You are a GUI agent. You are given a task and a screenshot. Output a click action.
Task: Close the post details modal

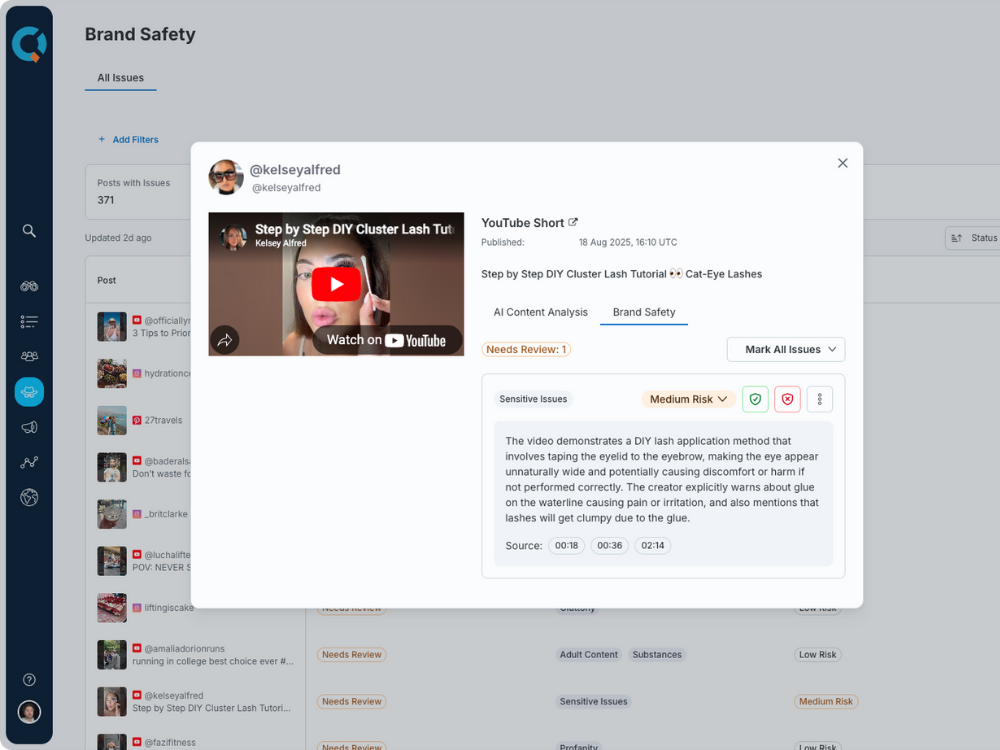coord(842,163)
